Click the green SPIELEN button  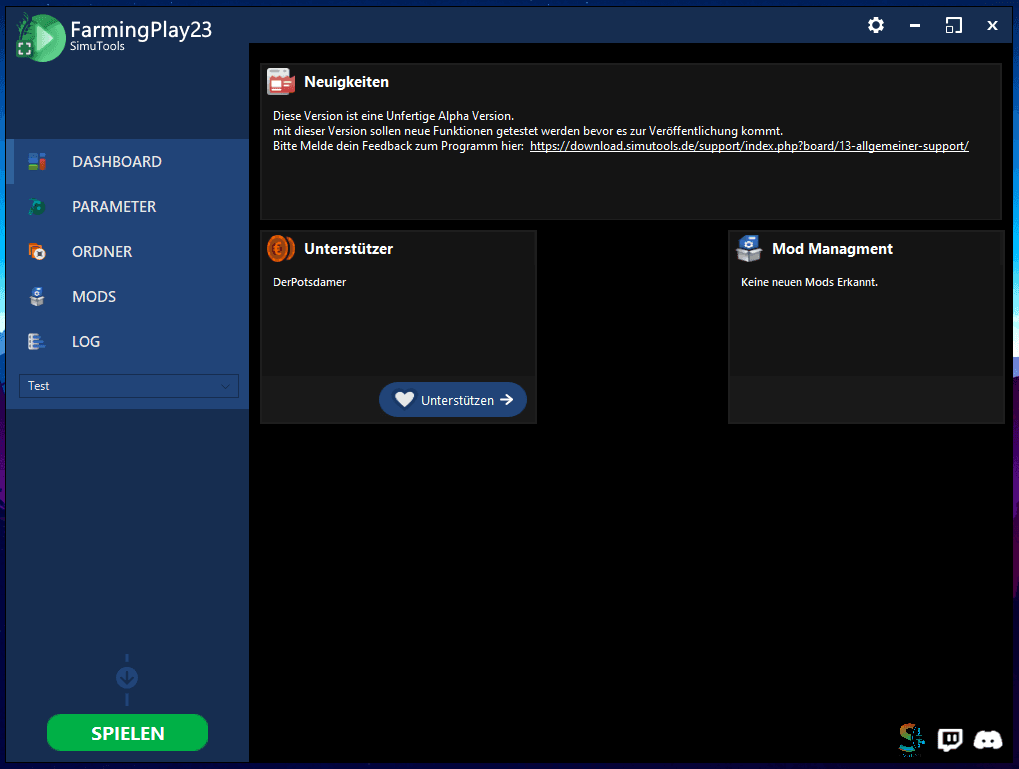(x=127, y=733)
